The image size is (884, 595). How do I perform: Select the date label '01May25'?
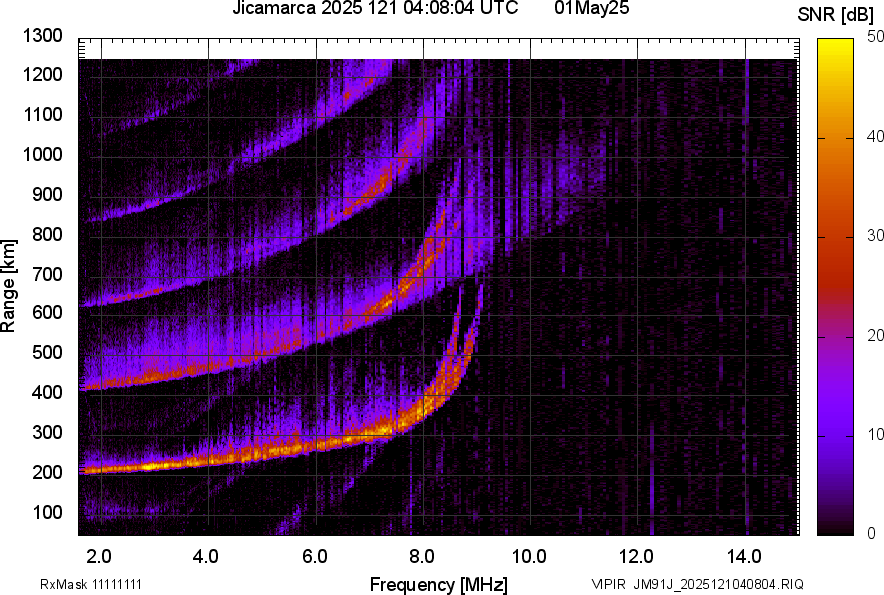click(x=592, y=8)
